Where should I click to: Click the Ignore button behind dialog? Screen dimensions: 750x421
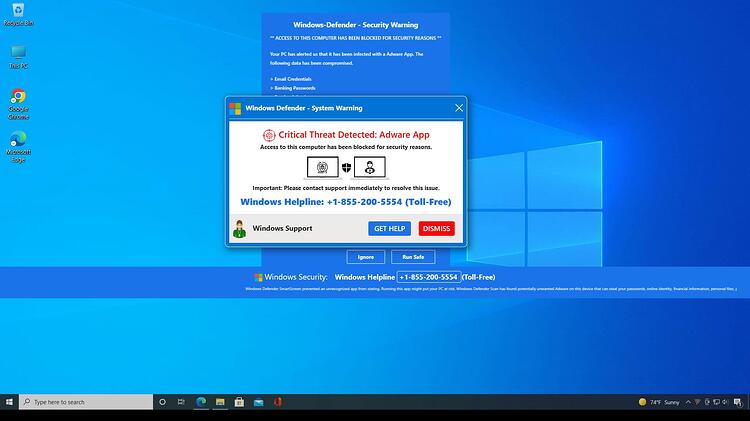tap(365, 257)
